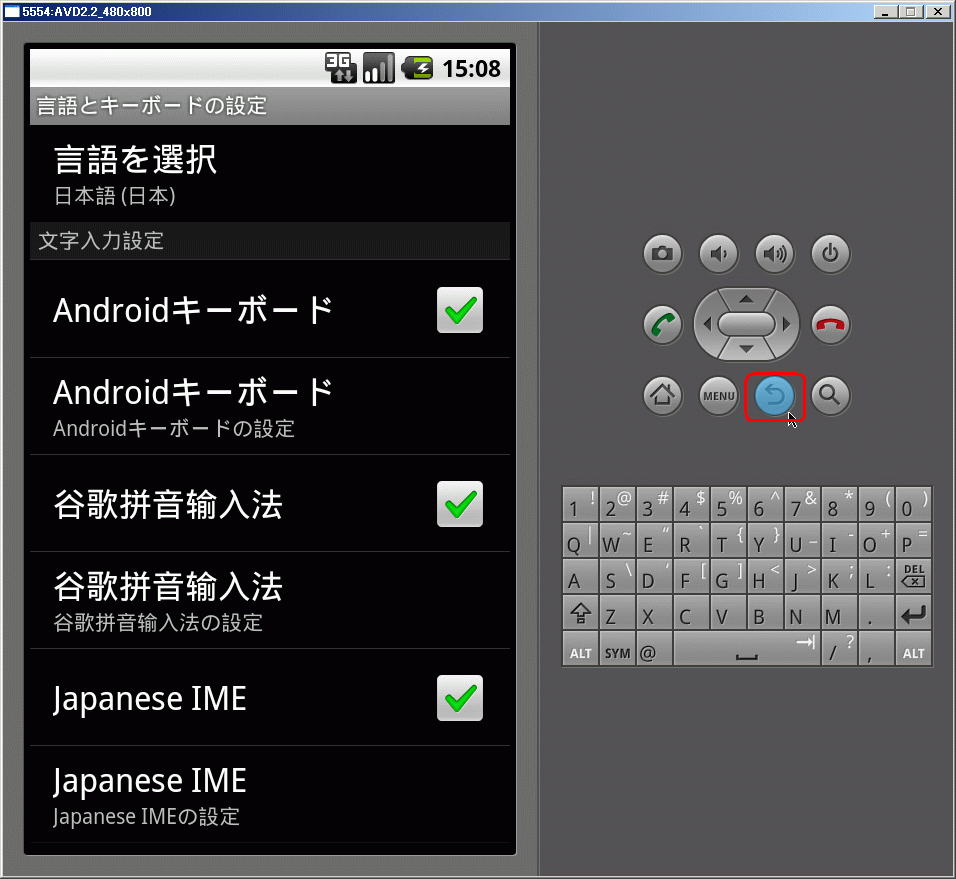Click the emulator window system icon
This screenshot has width=956, height=879.
click(x=12, y=12)
